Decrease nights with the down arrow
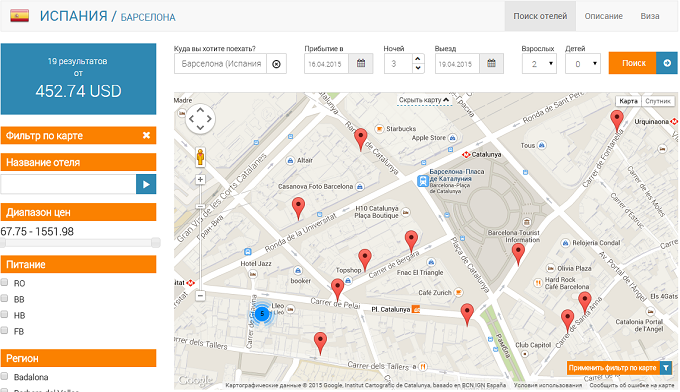 (418, 68)
